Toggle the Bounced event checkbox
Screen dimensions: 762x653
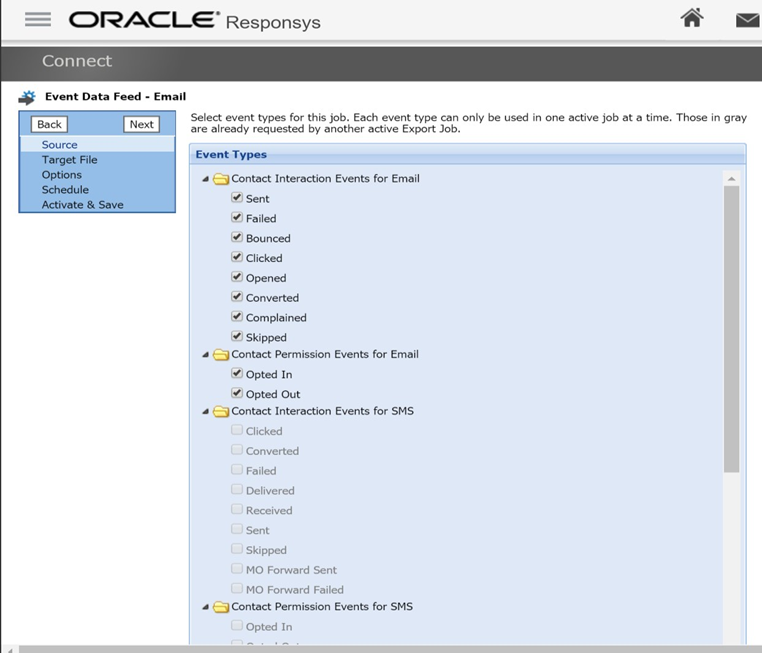237,238
